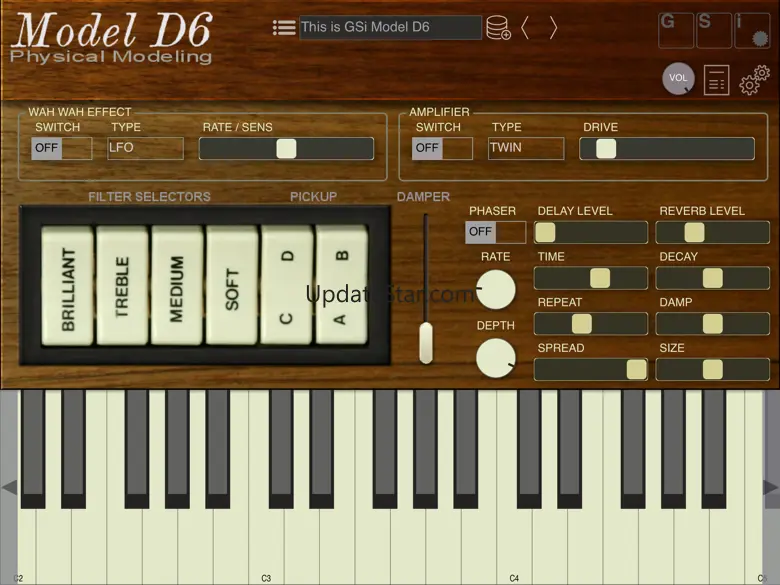Open the settings gears icon
The width and height of the screenshot is (780, 585).
click(755, 80)
